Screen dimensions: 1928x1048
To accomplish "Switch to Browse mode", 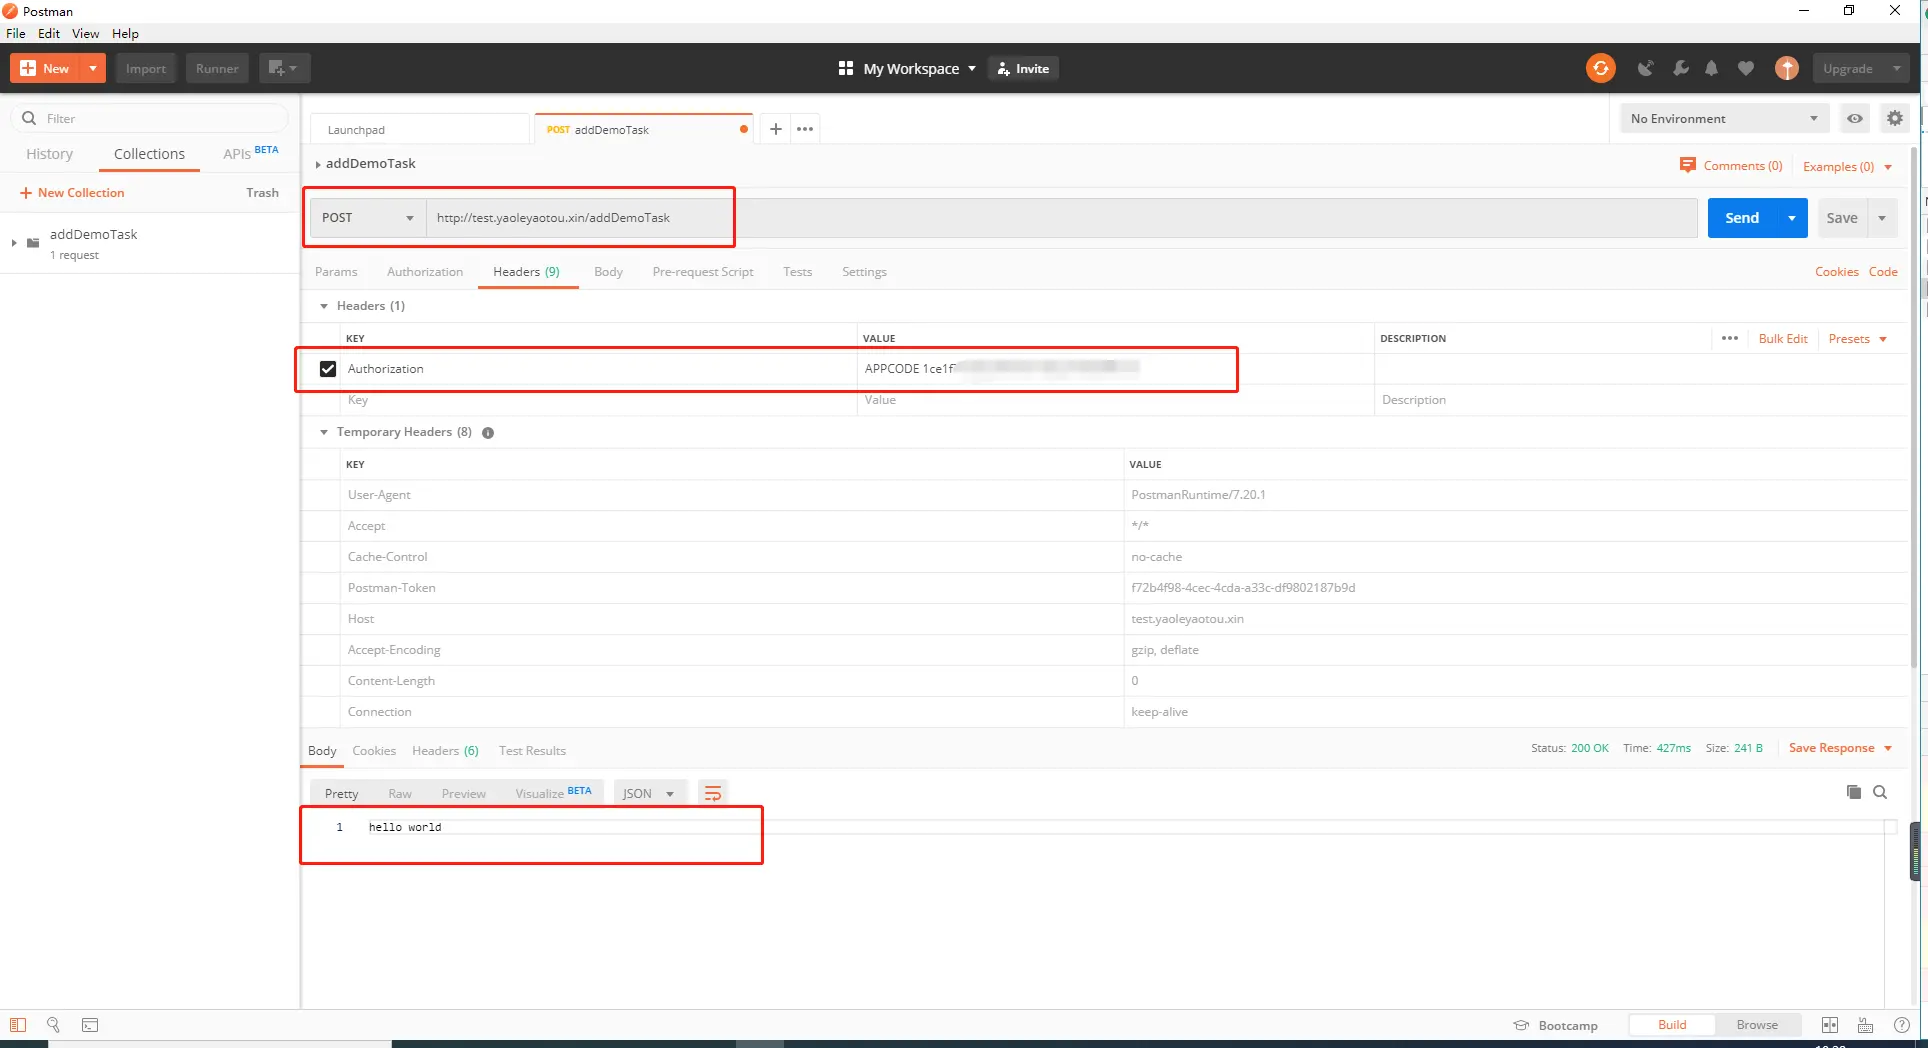I will (1757, 1025).
